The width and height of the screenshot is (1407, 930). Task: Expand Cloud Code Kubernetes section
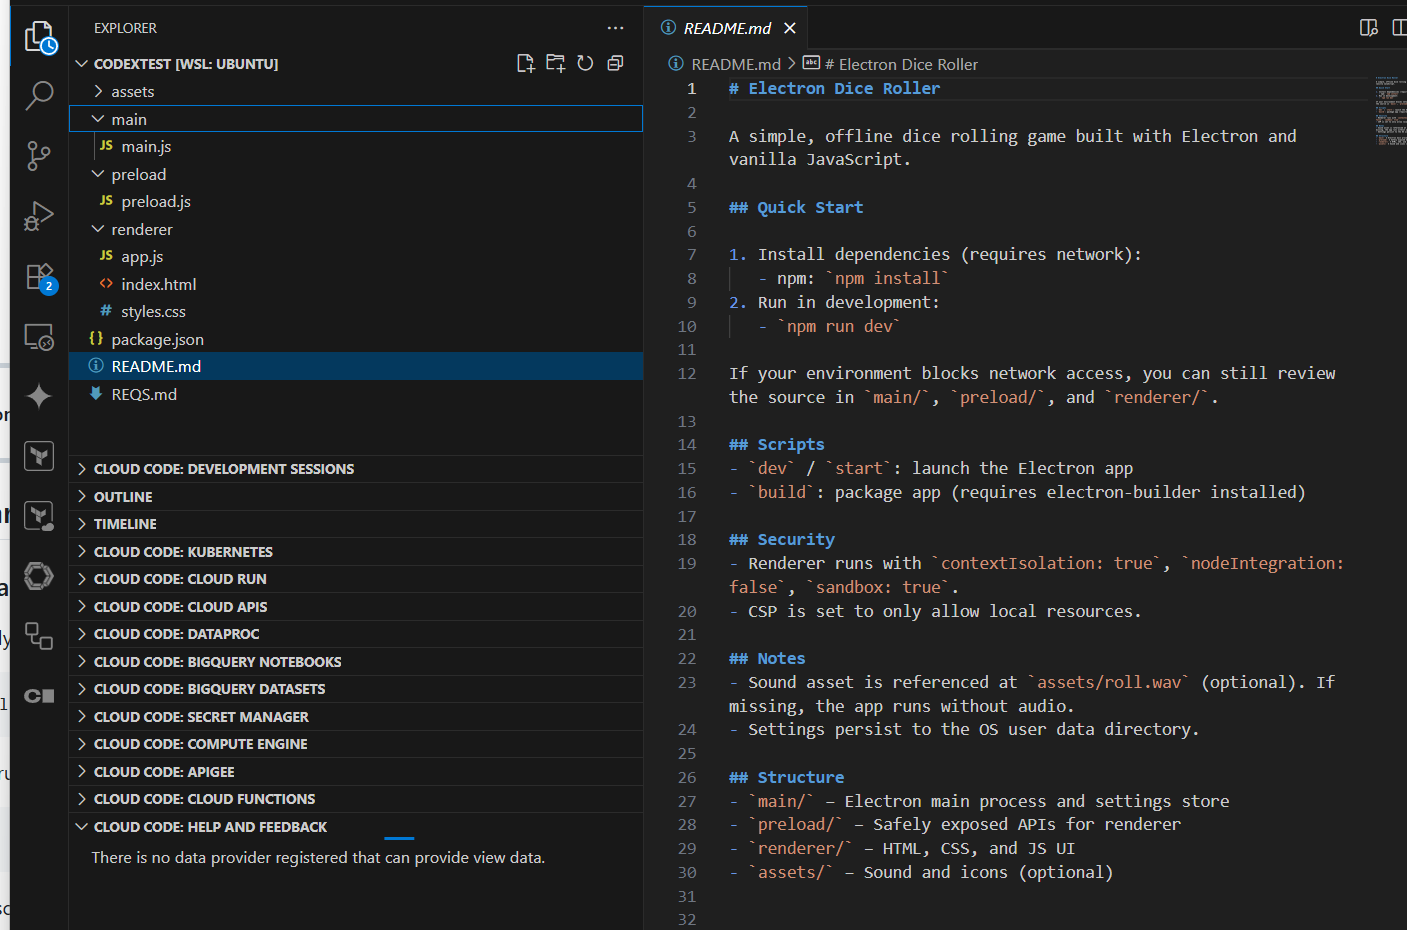tap(356, 551)
